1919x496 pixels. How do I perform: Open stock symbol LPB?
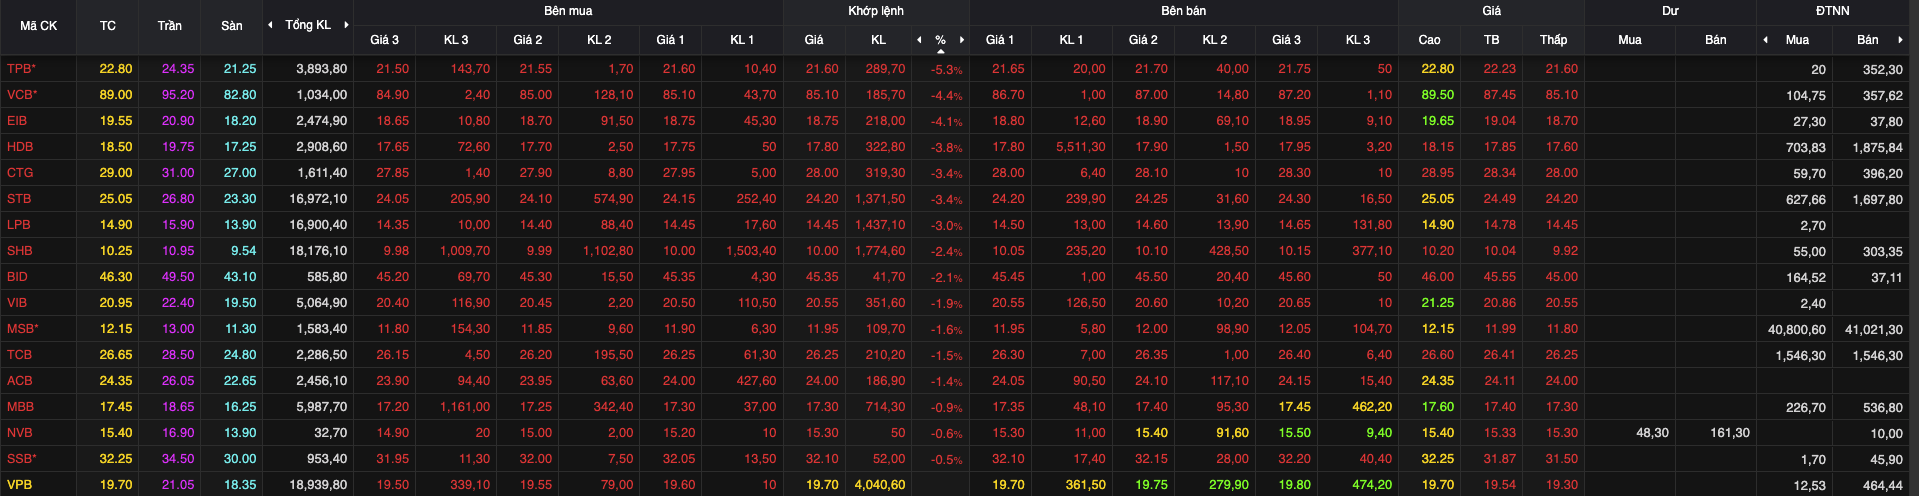tap(19, 225)
